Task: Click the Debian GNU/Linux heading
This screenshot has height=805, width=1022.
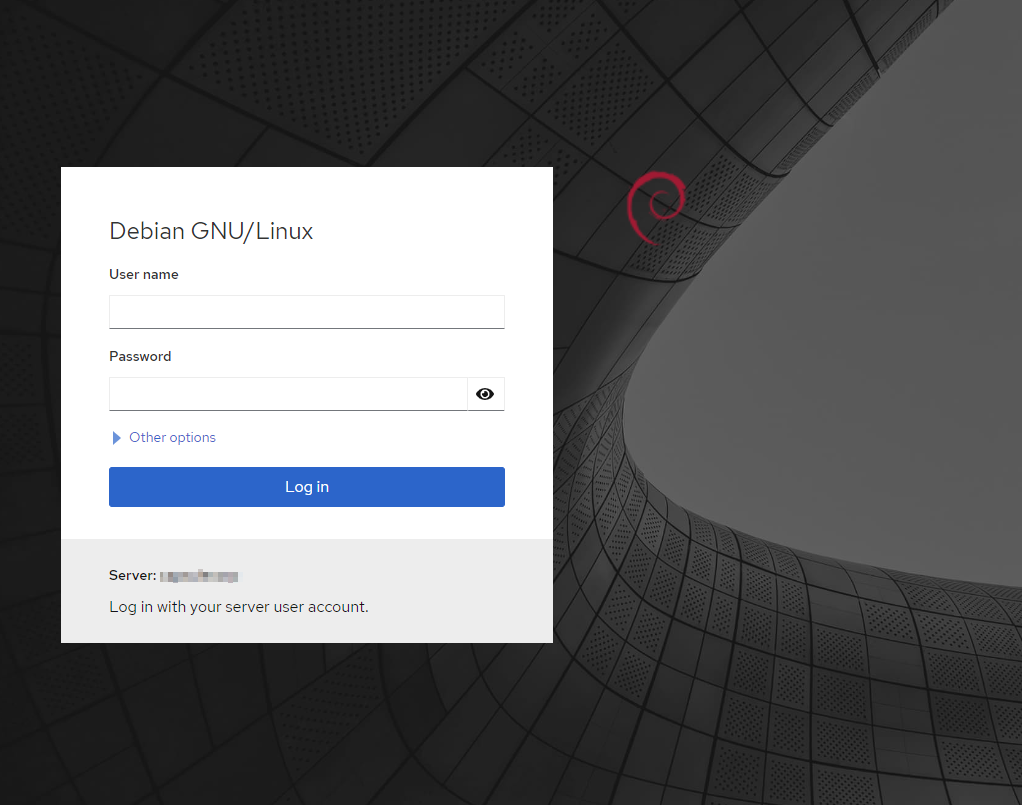Action: pos(211,231)
